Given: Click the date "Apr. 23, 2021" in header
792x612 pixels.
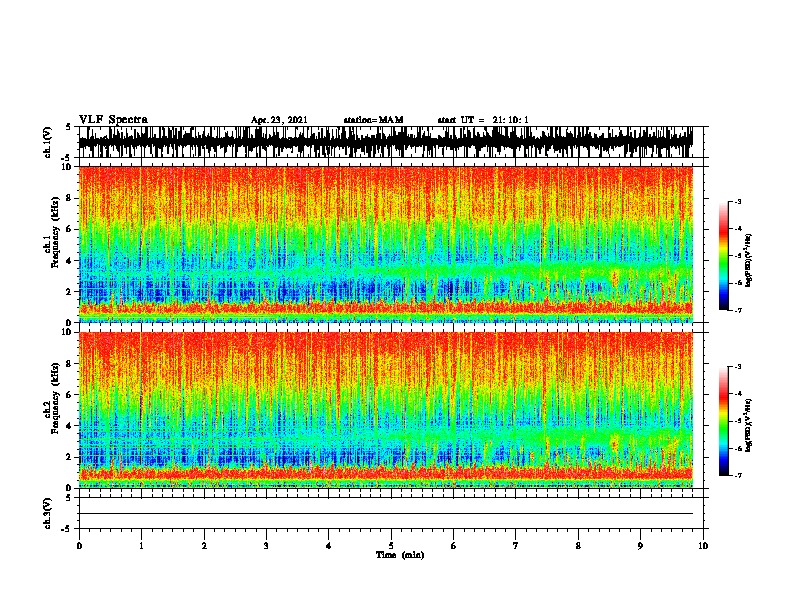Looking at the screenshot, I should tap(279, 120).
